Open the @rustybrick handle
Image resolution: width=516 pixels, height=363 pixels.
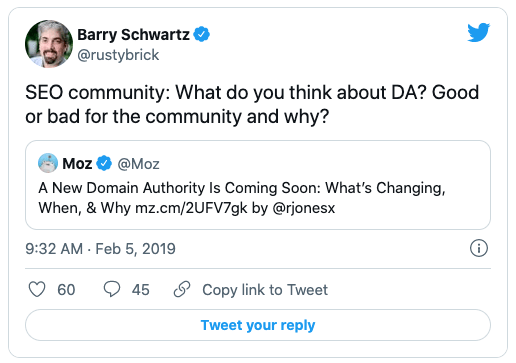118,55
